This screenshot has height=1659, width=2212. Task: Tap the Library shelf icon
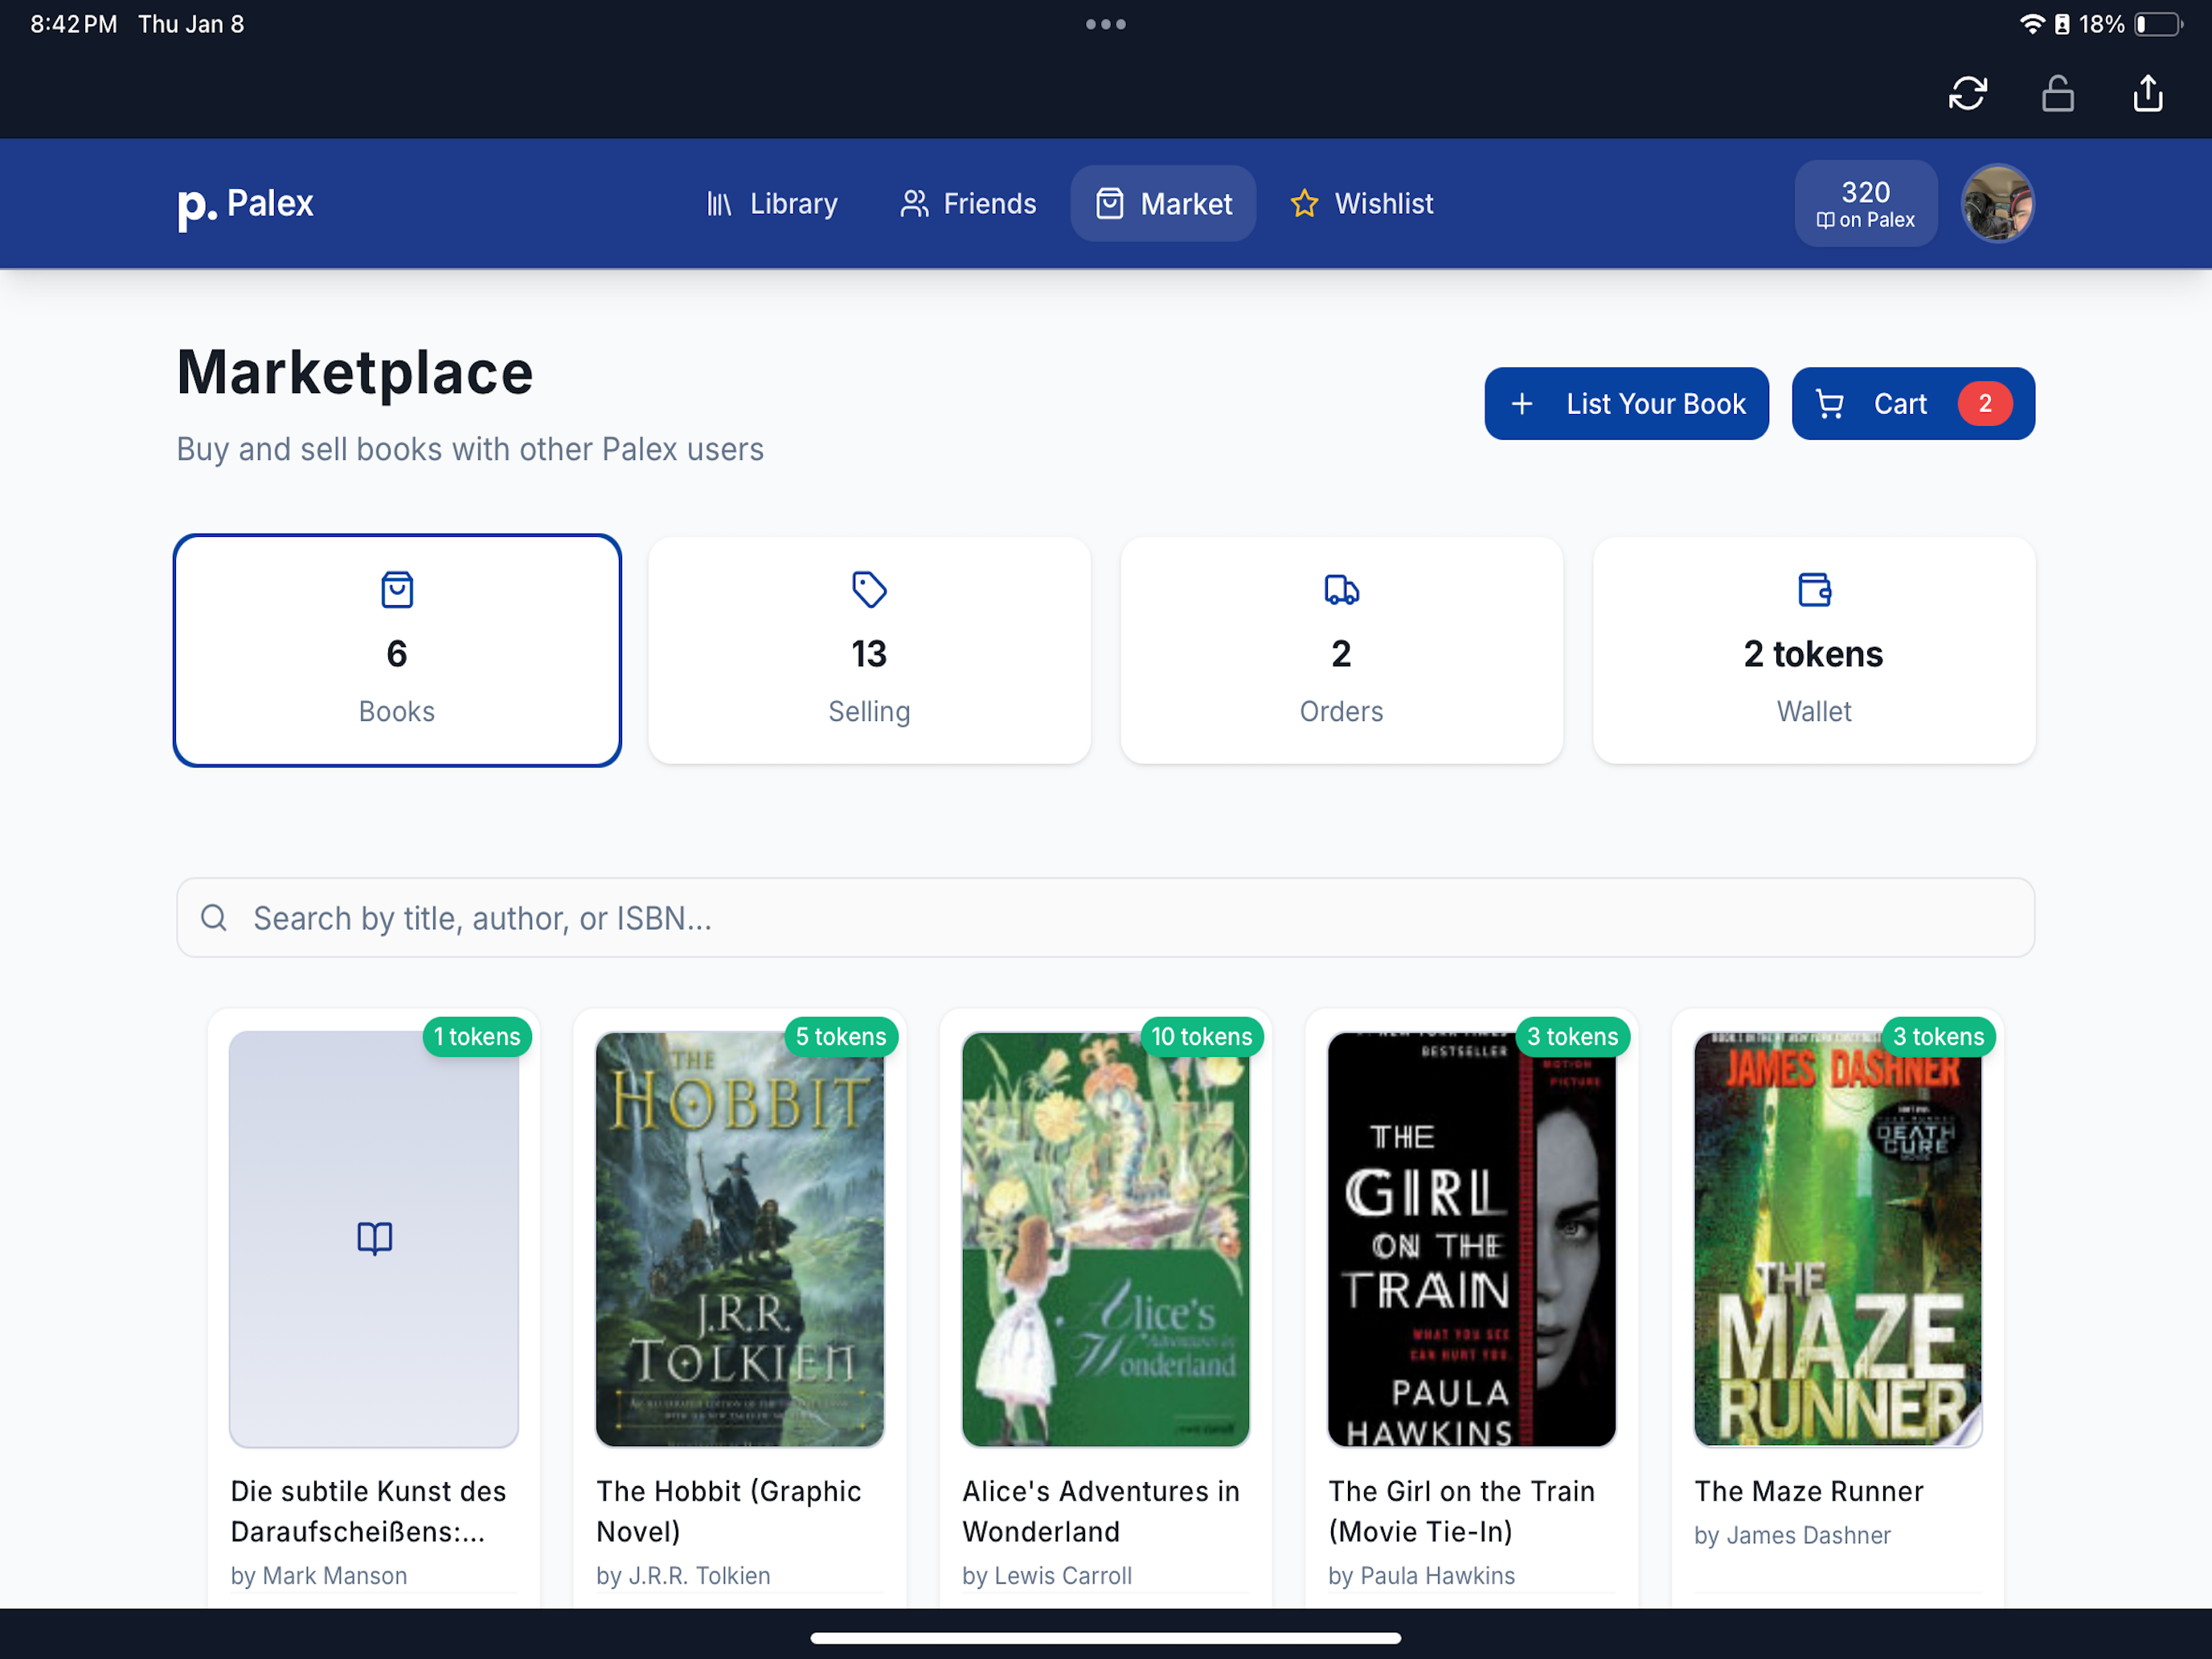pos(719,204)
